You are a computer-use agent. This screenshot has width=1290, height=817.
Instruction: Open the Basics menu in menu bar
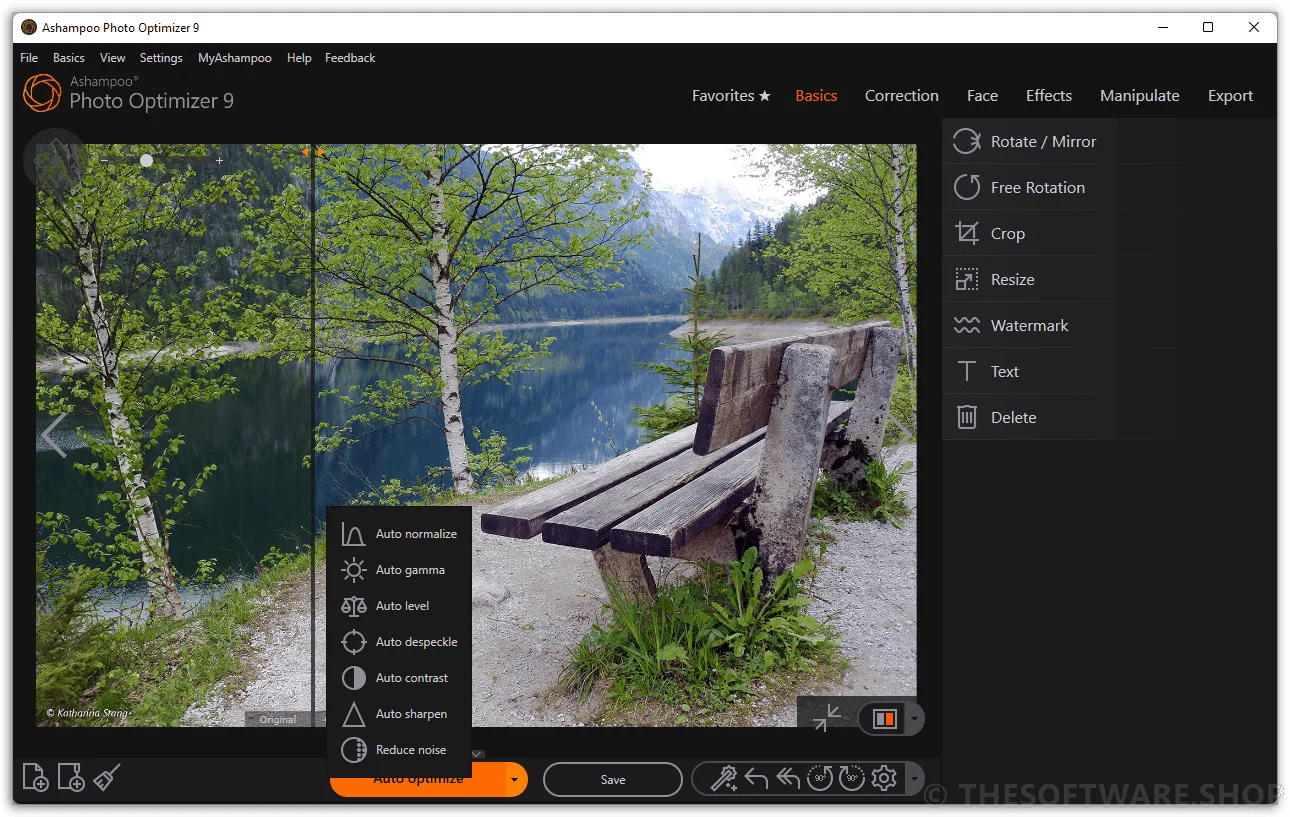pos(69,58)
